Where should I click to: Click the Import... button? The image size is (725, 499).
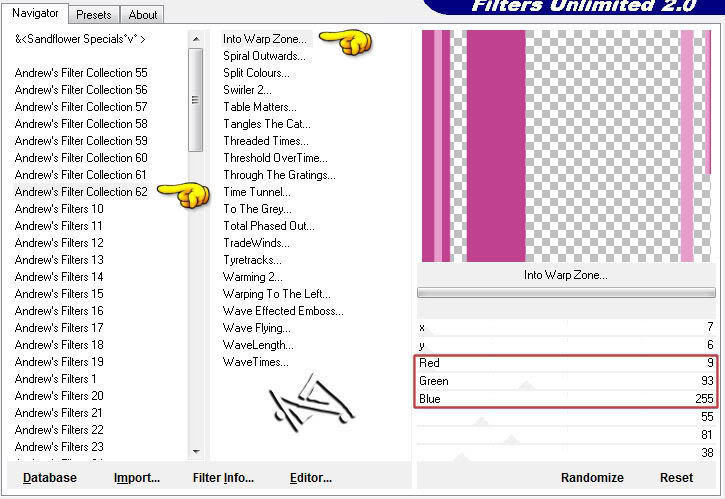click(137, 478)
